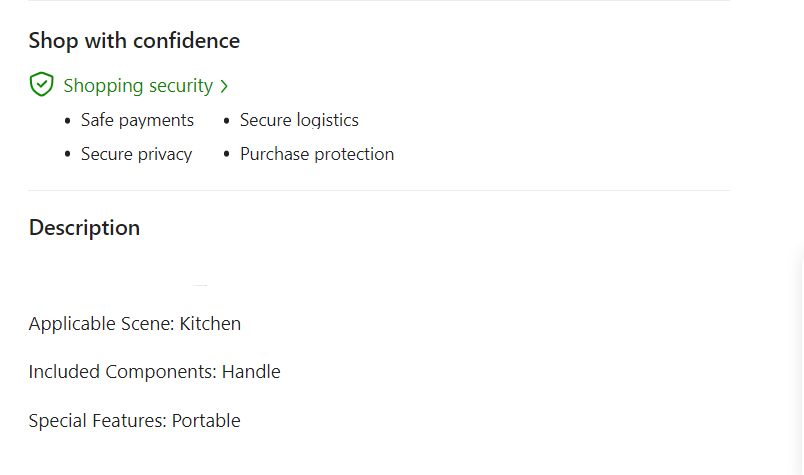Click the Purchase protection item
This screenshot has width=804, height=475.
pos(317,154)
